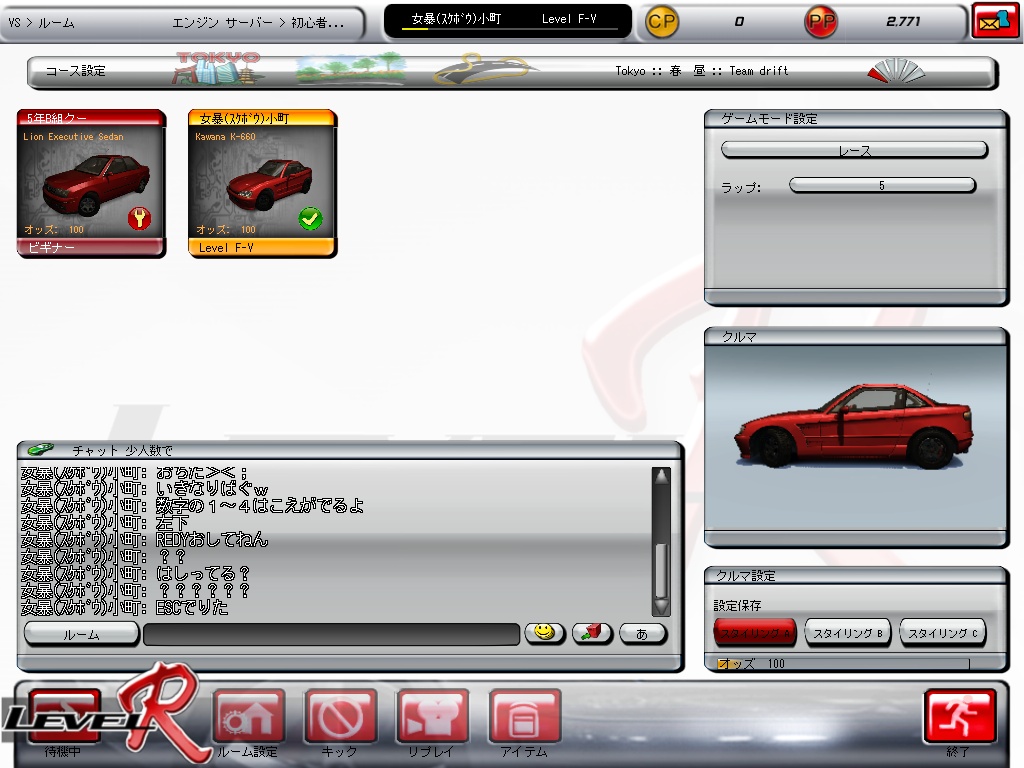Click the chat scrollbar up arrow
1024x768 pixels.
662,476
